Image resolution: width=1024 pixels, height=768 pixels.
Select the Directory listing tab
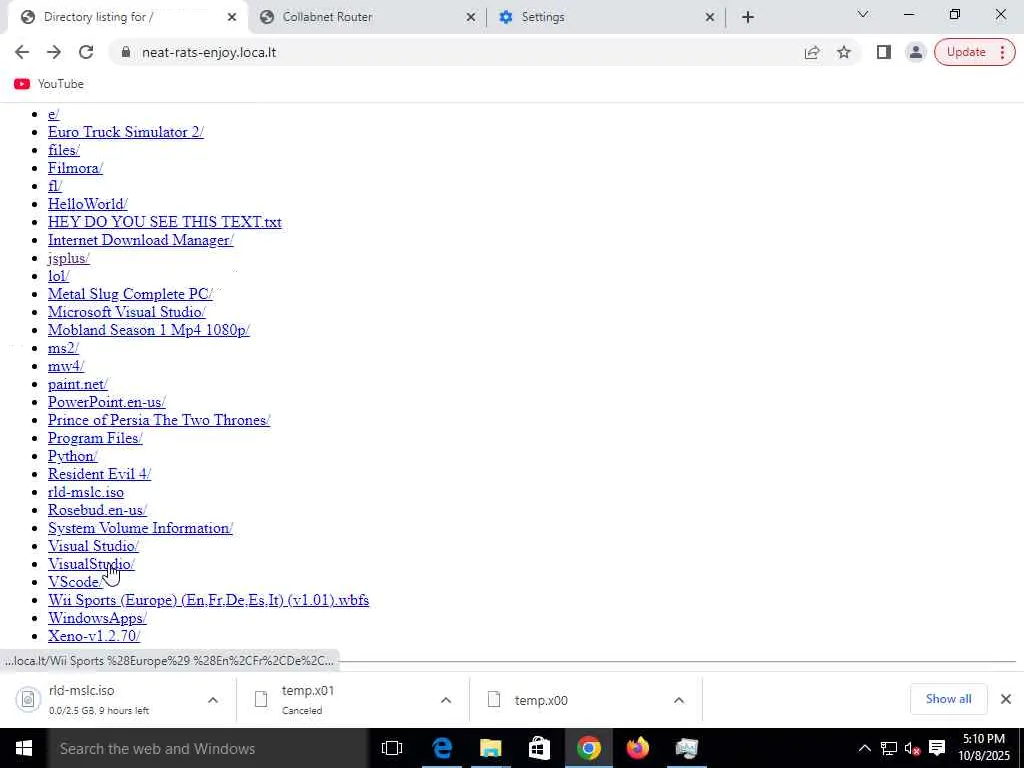[127, 17]
